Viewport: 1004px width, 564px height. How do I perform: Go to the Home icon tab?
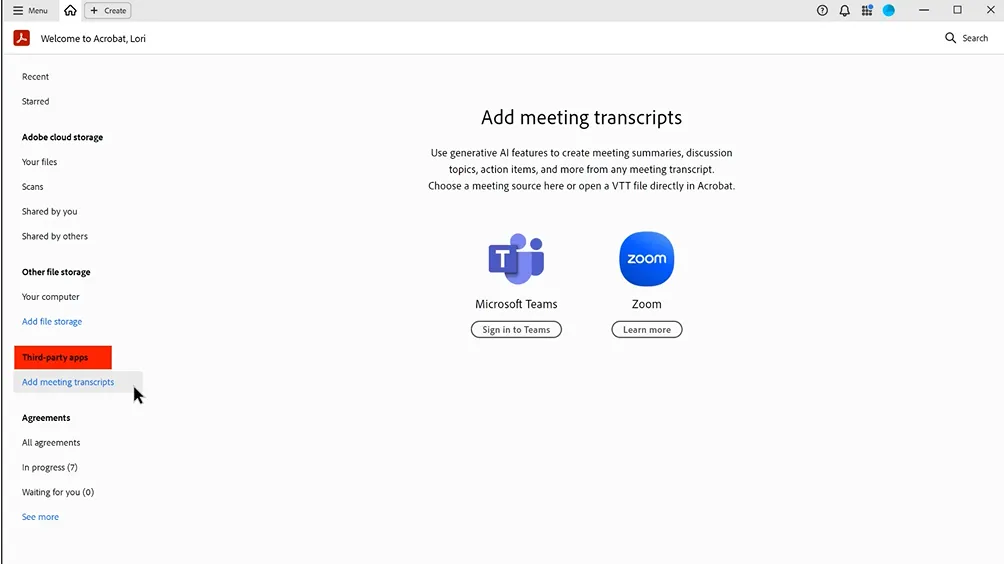click(x=70, y=10)
